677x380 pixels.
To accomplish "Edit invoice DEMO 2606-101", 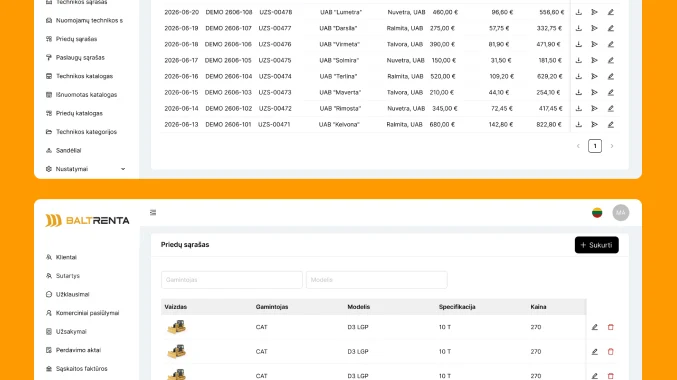I will 611,124.
